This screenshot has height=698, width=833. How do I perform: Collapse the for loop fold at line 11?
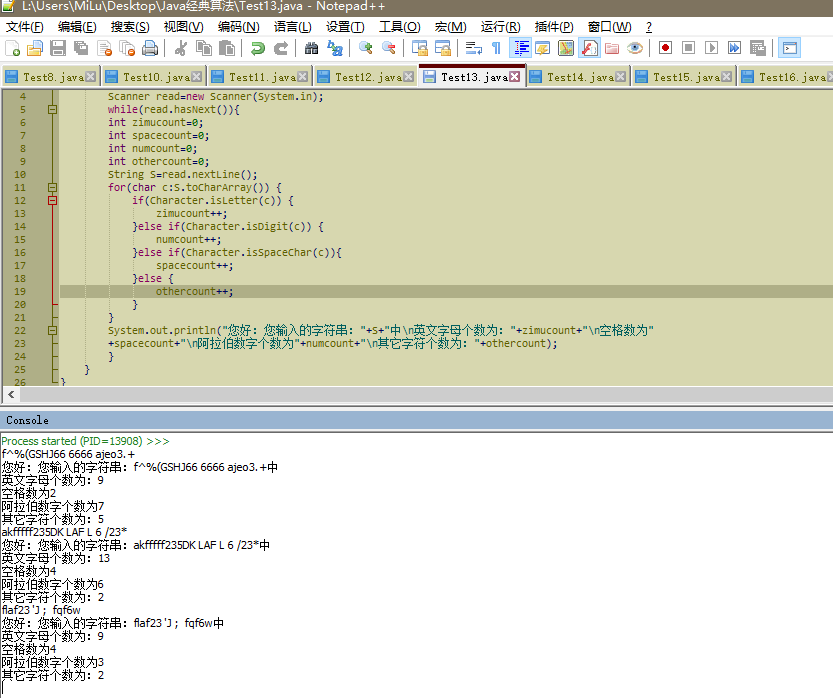(x=52, y=188)
